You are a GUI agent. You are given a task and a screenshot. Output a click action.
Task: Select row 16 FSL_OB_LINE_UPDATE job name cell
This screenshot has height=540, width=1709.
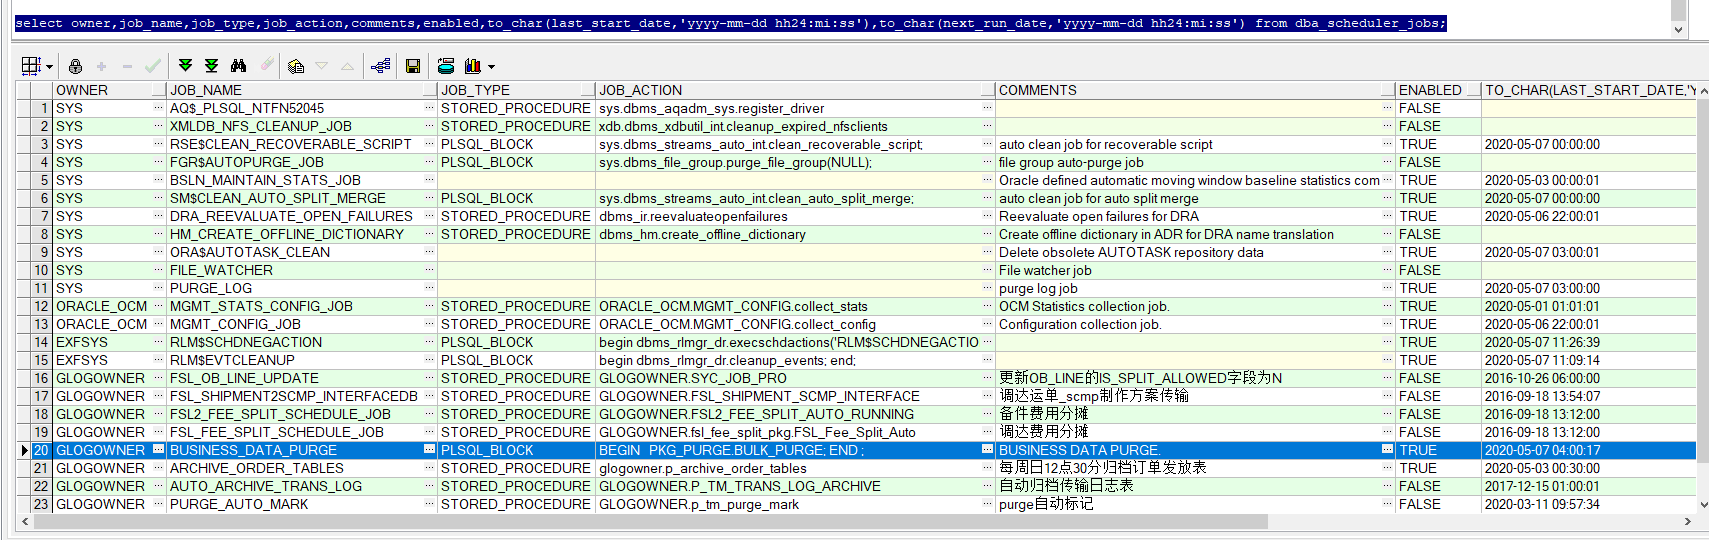(290, 378)
